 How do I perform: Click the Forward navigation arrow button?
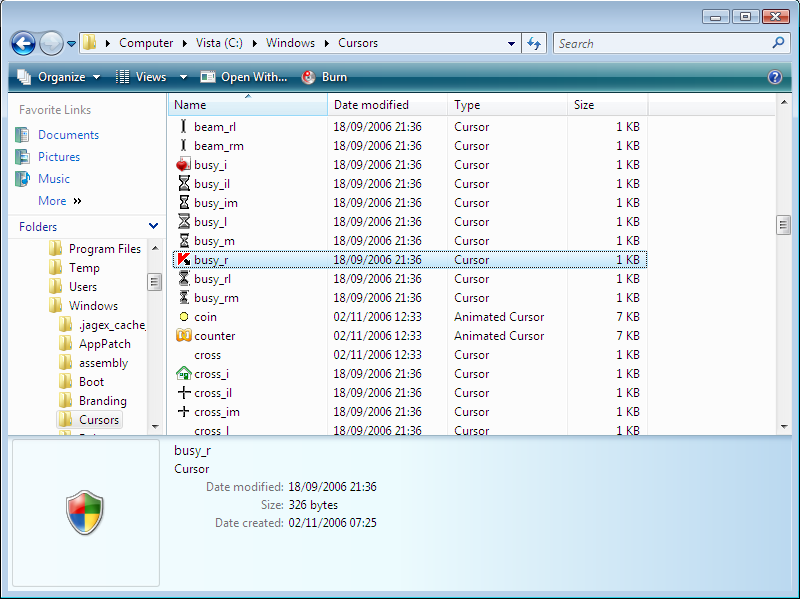(x=52, y=43)
